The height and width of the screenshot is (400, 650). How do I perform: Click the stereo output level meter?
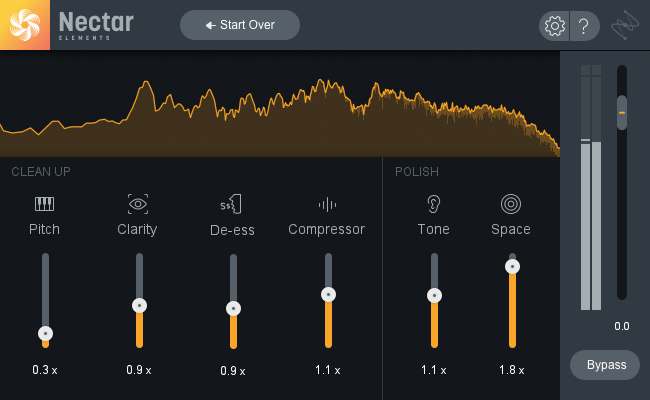coord(591,187)
